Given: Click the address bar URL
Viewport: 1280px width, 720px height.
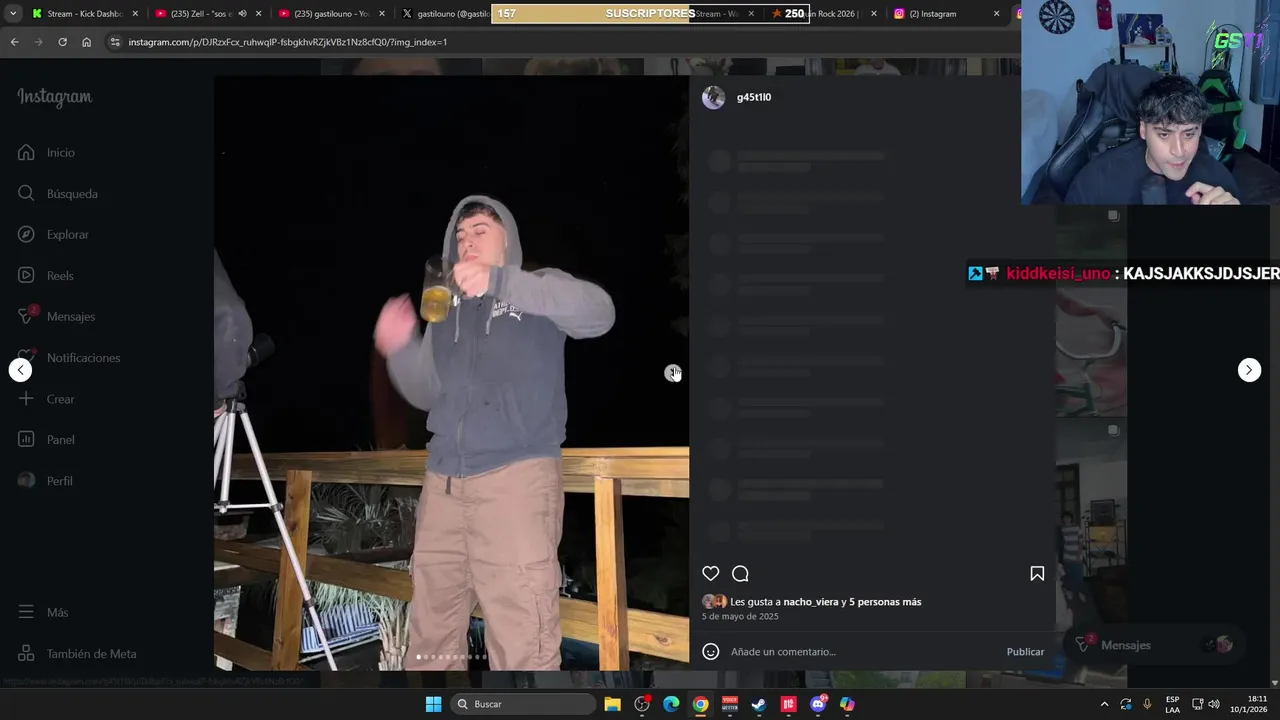Looking at the screenshot, I should point(288,42).
